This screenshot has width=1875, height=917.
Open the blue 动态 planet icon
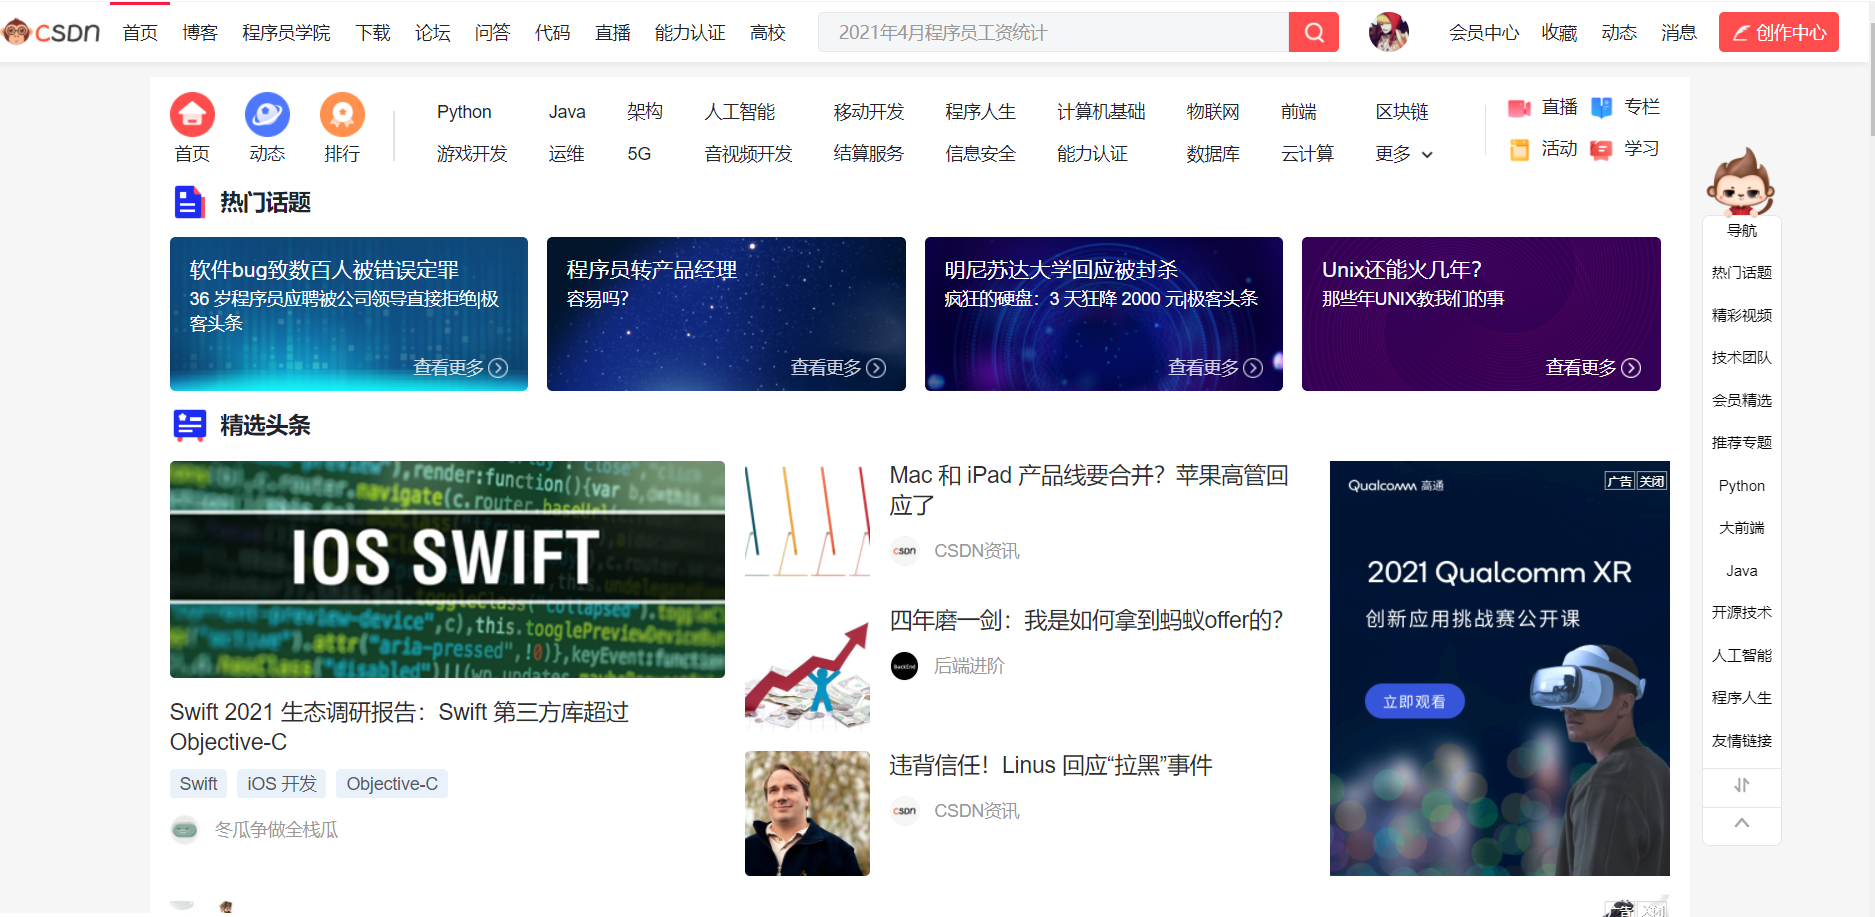(x=267, y=115)
